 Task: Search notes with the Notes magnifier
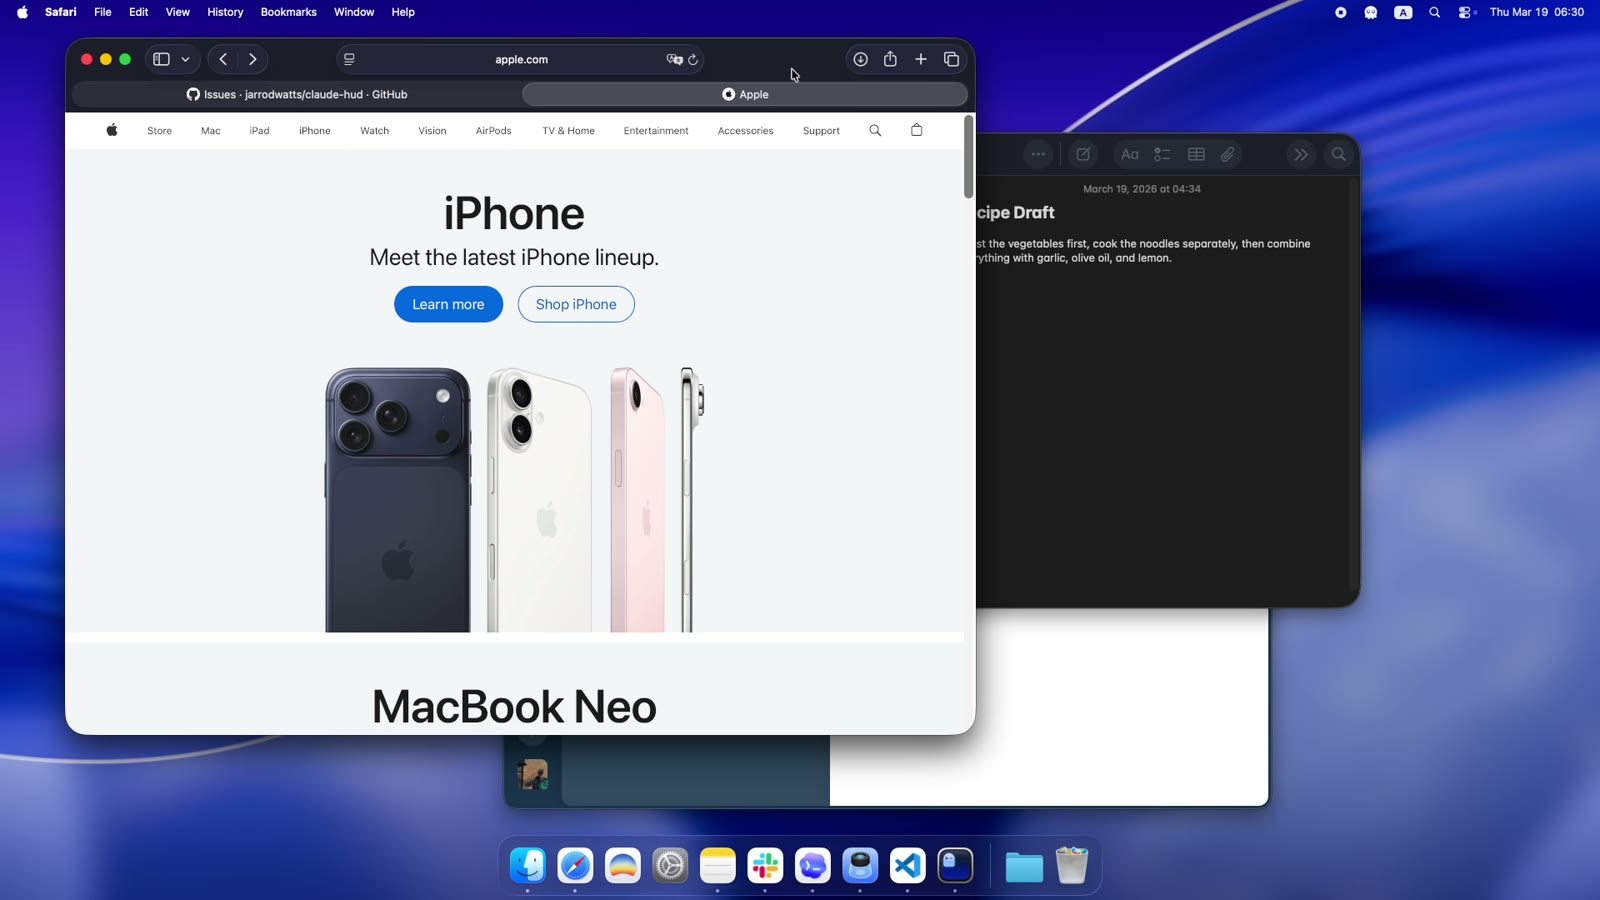tap(1338, 154)
